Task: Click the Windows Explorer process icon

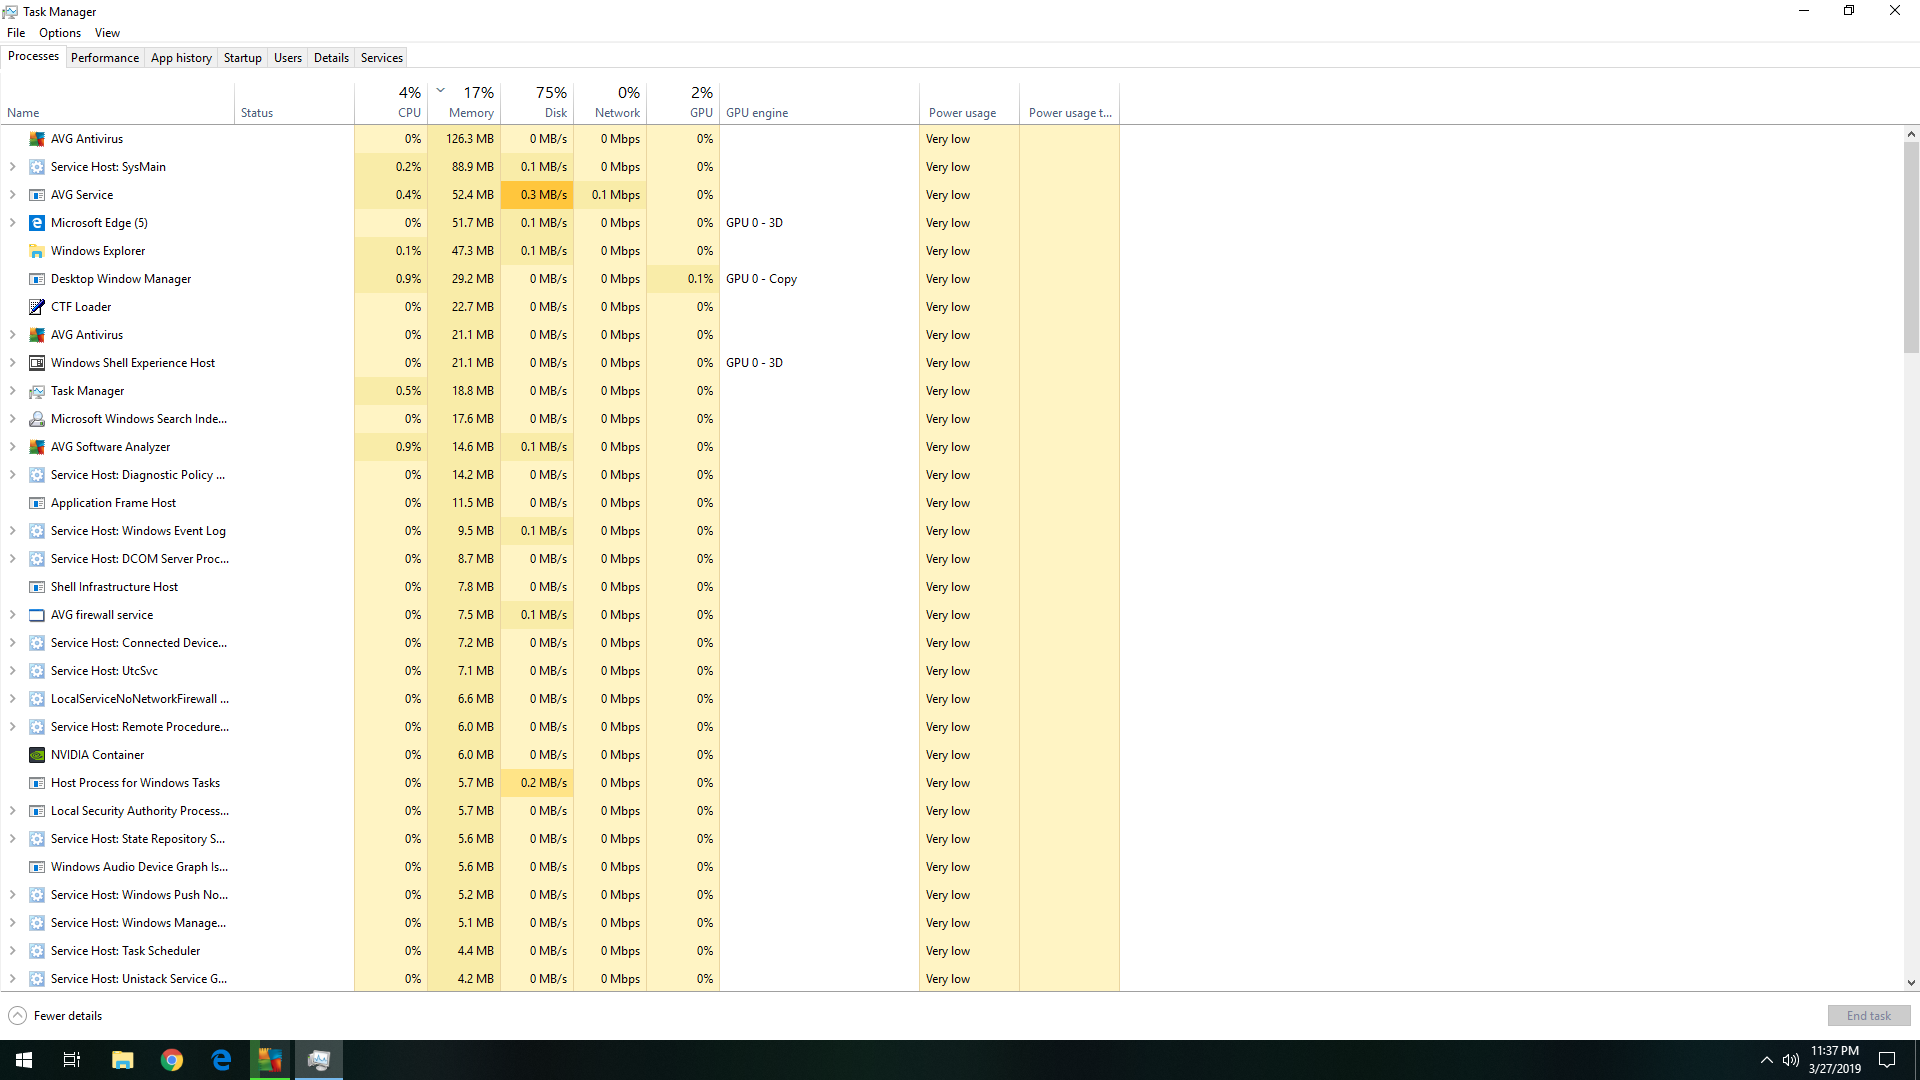Action: (37, 251)
